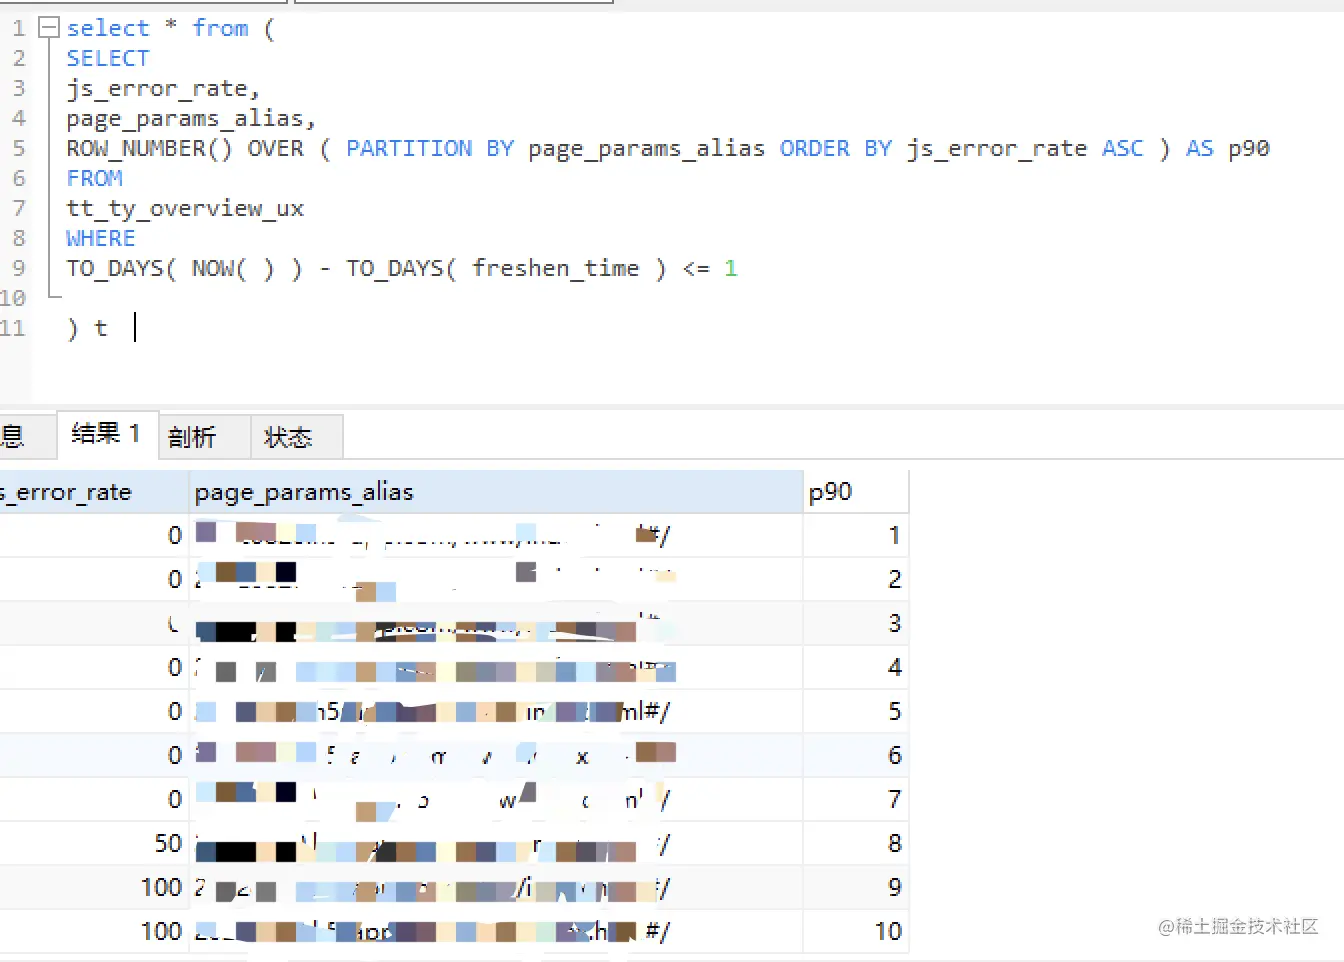Collapse the SQL code fold at line 1
Image resolution: width=1344 pixels, height=962 pixels.
(48, 28)
